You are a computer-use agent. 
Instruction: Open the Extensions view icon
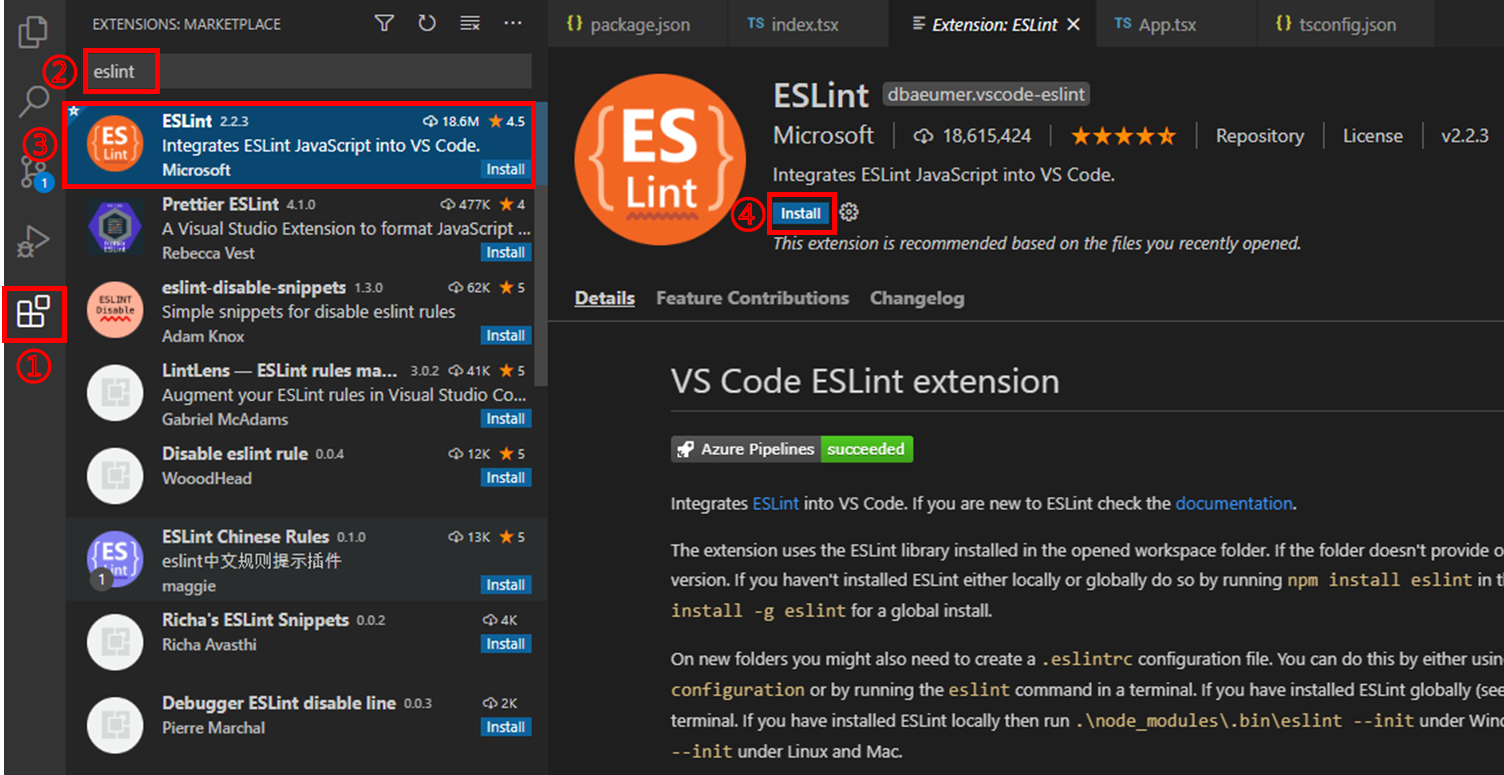(x=34, y=313)
